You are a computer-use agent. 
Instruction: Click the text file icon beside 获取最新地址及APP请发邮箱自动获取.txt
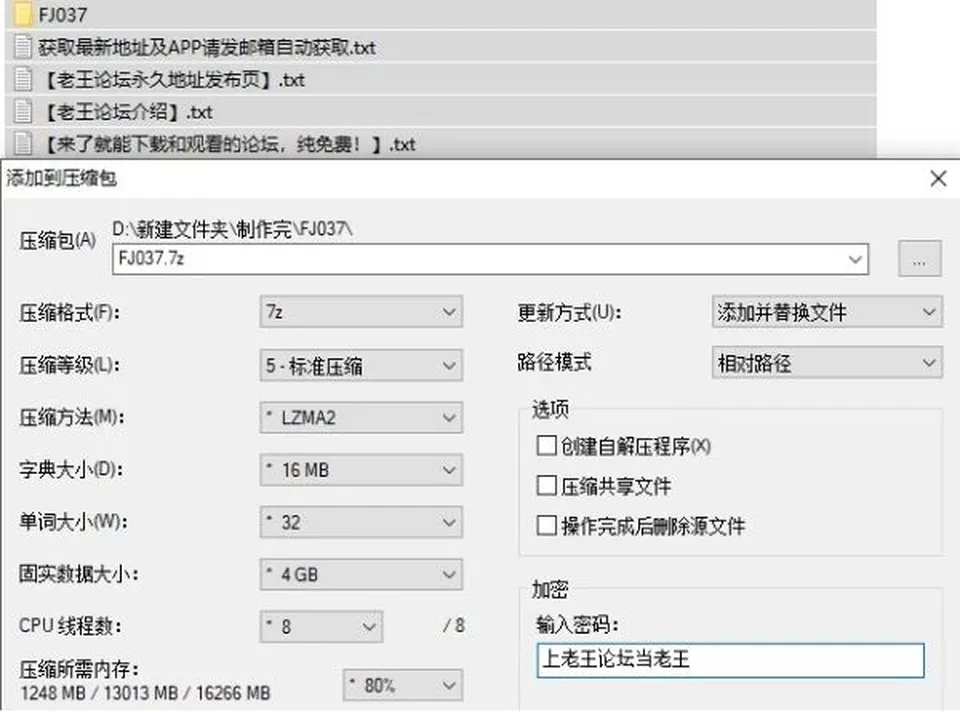point(23,47)
